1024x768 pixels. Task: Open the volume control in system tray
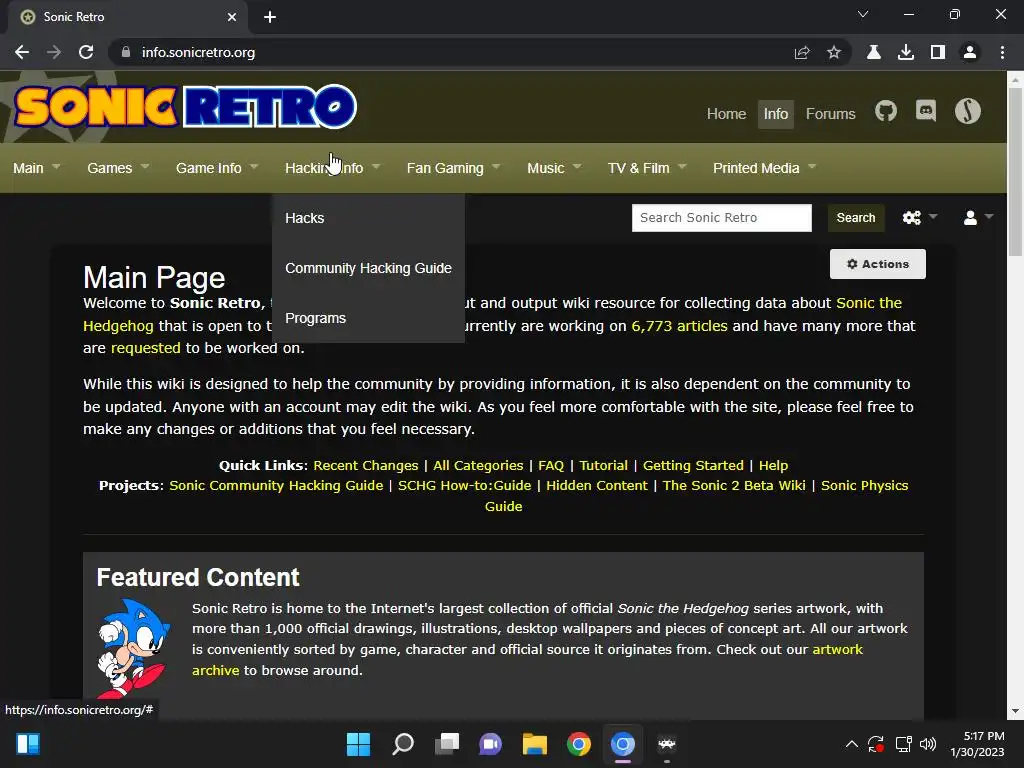[x=928, y=744]
